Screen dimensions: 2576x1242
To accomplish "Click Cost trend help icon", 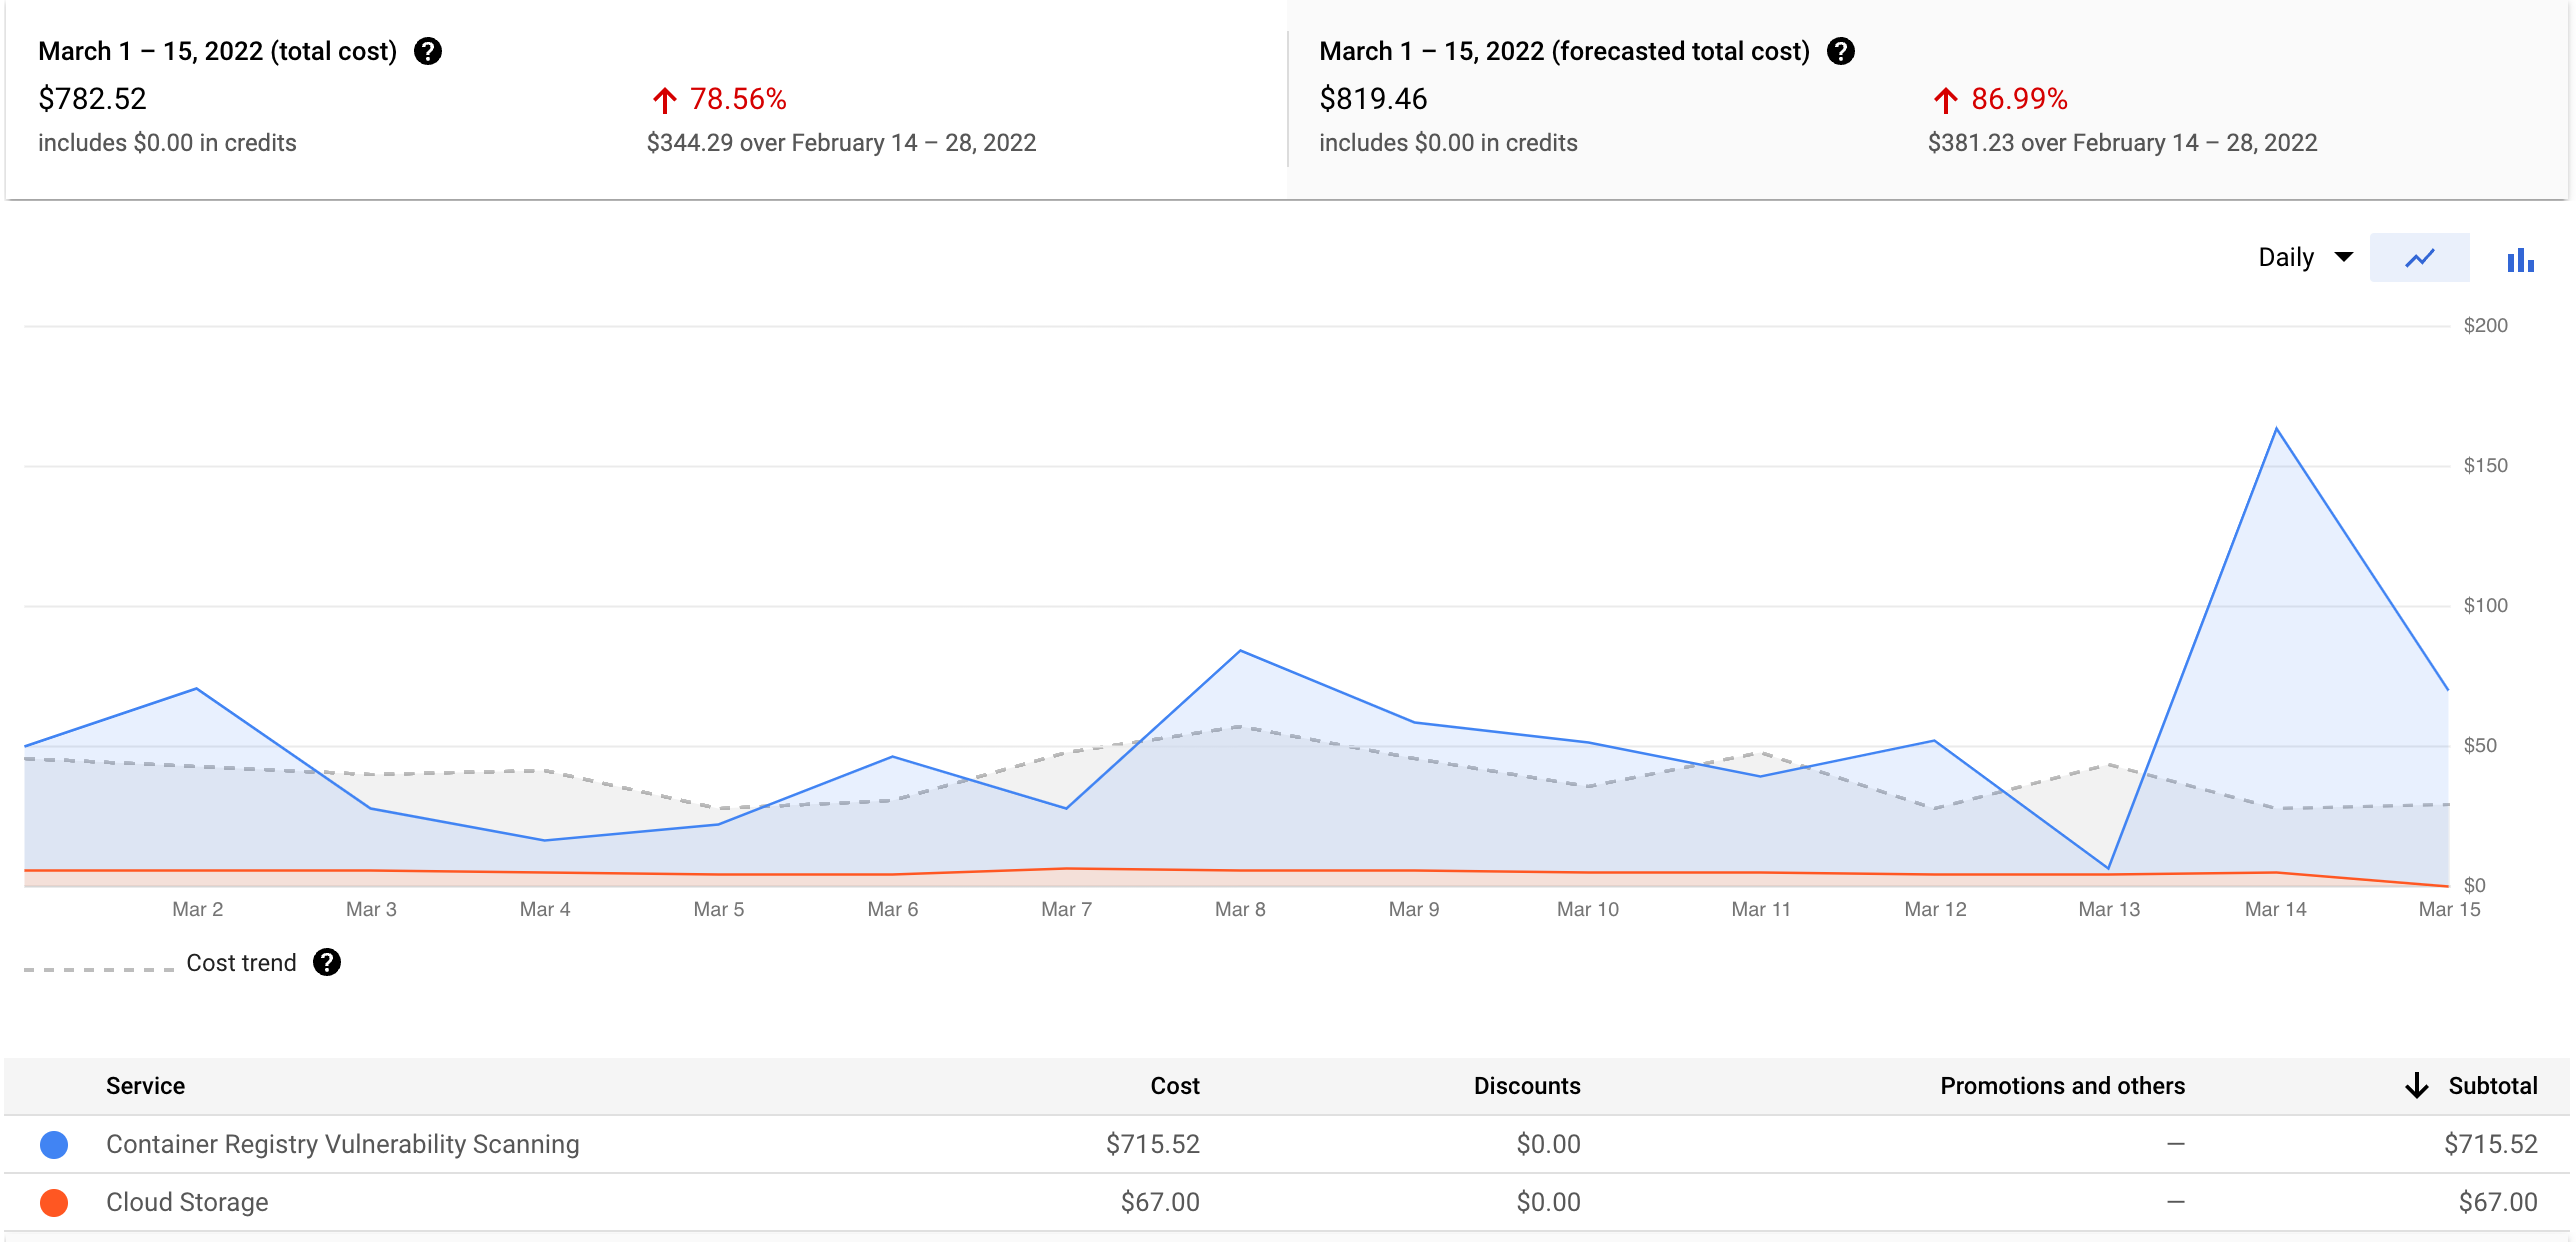I will coord(327,962).
